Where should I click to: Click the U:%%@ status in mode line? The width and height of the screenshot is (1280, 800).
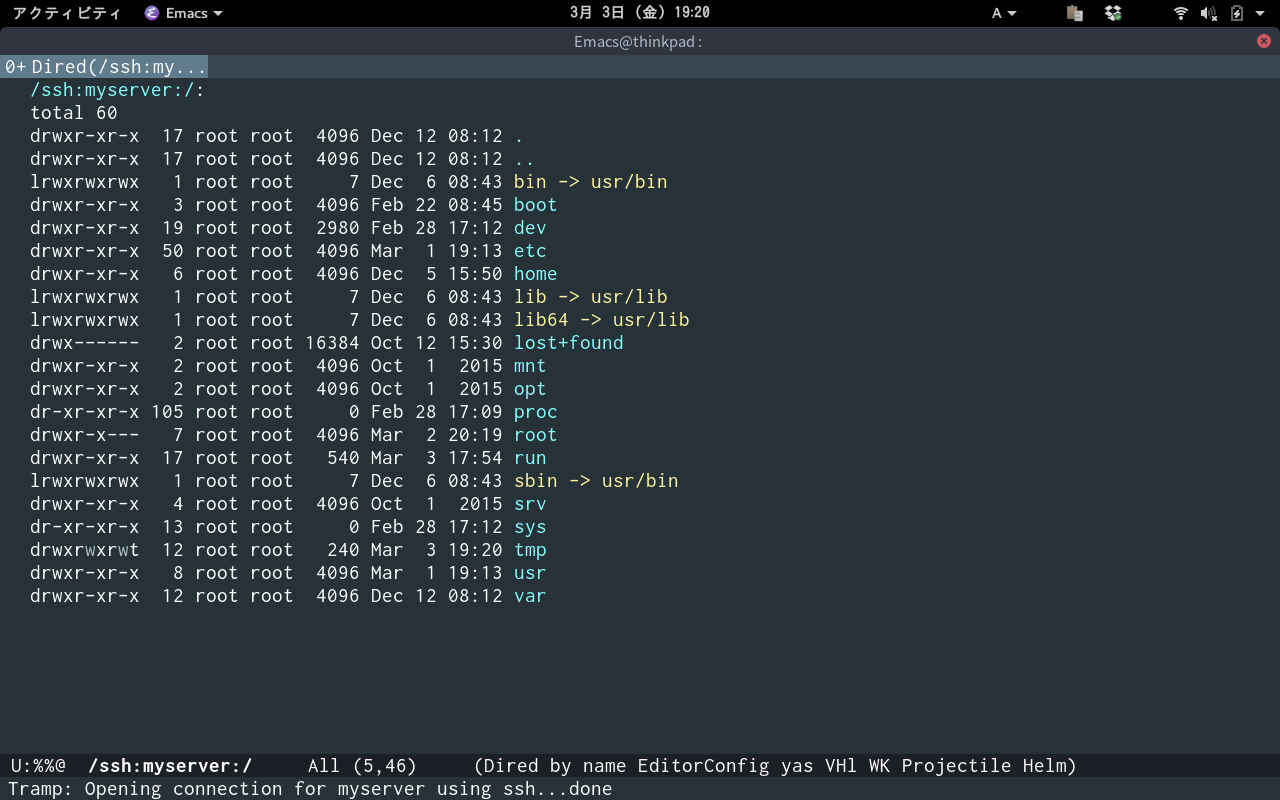(38, 766)
